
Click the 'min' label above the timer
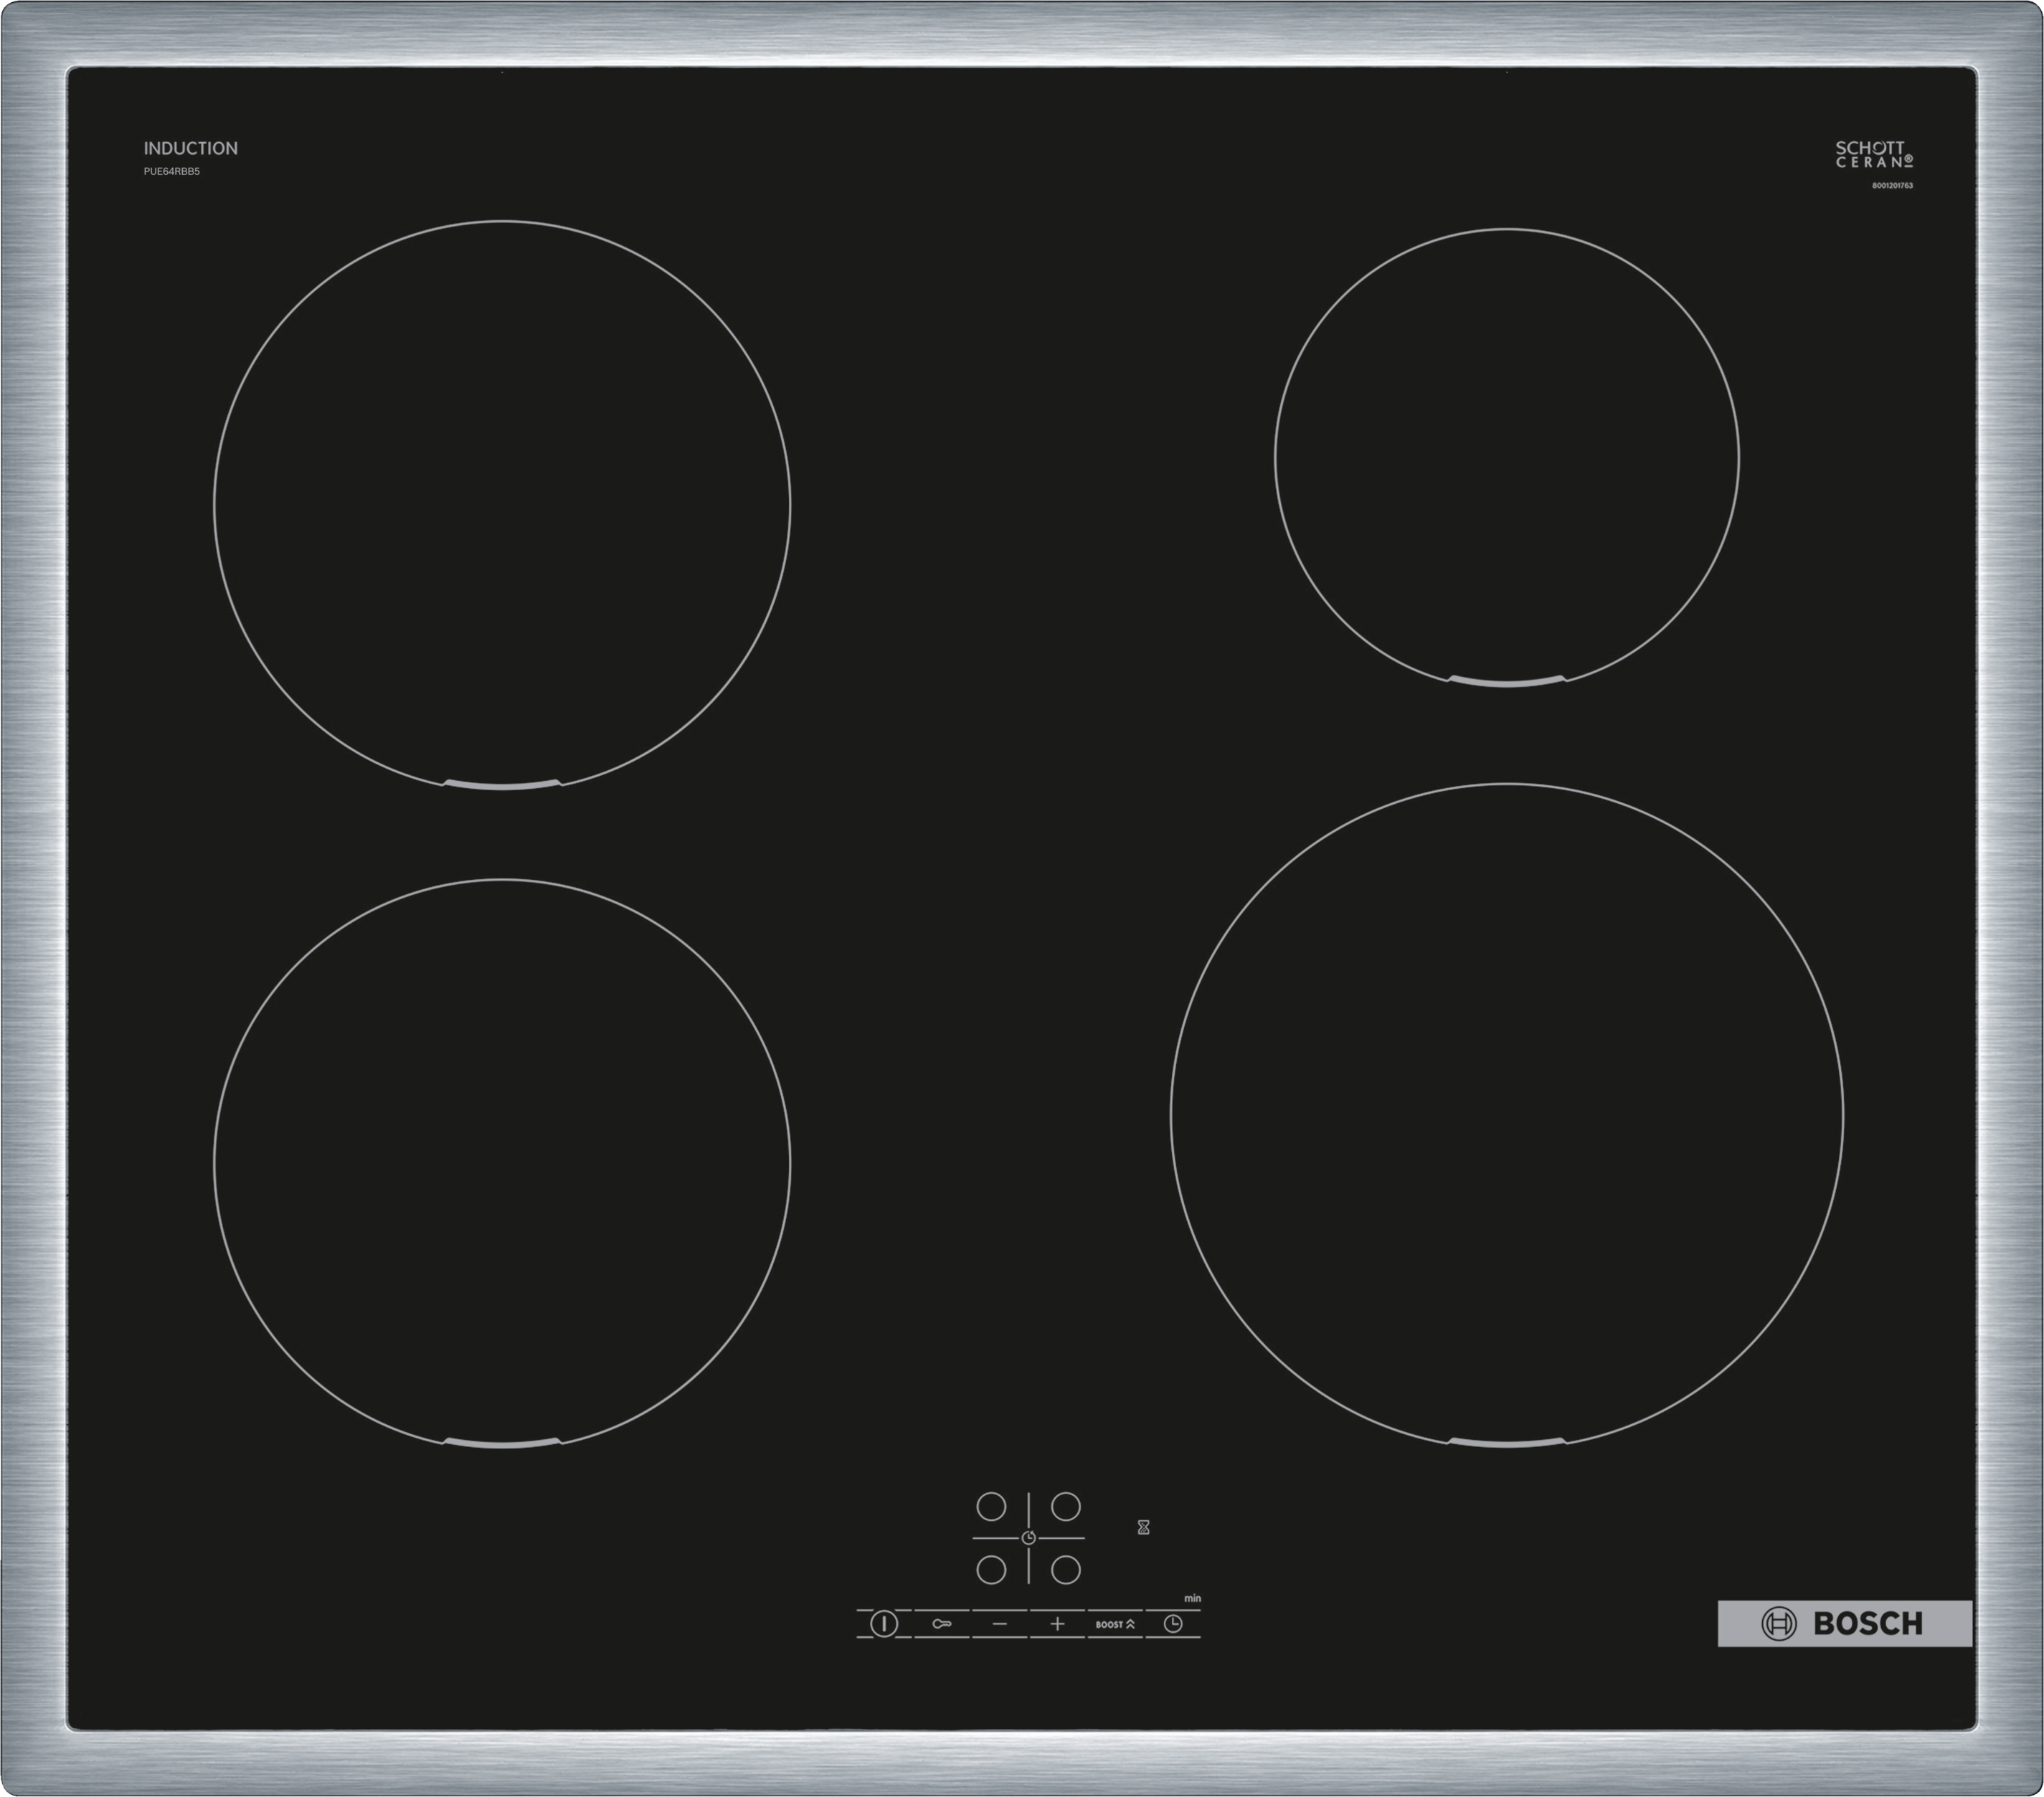coord(1192,1598)
